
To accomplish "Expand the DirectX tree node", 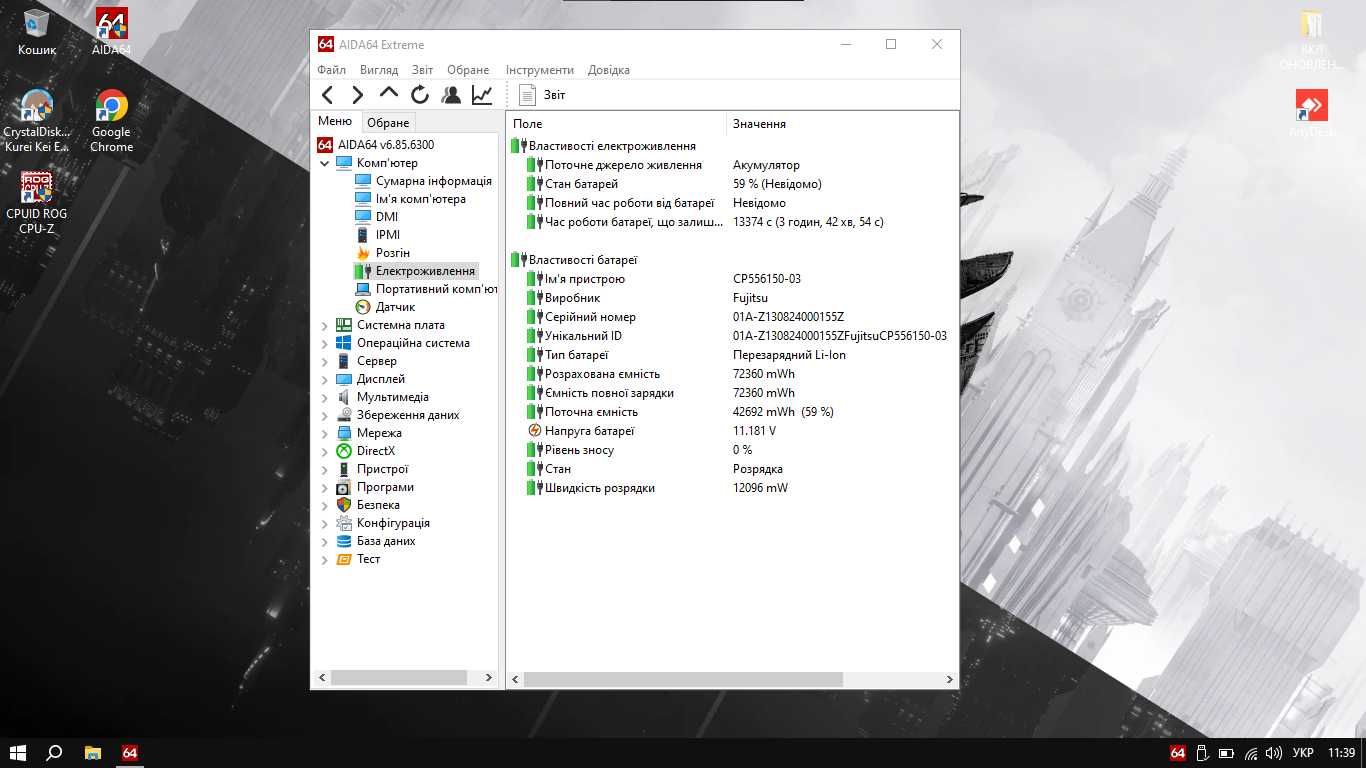I will click(324, 451).
